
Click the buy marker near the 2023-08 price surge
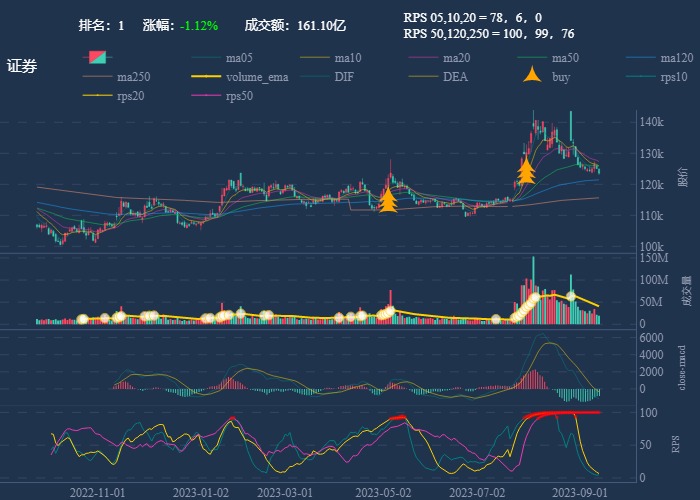[526, 172]
